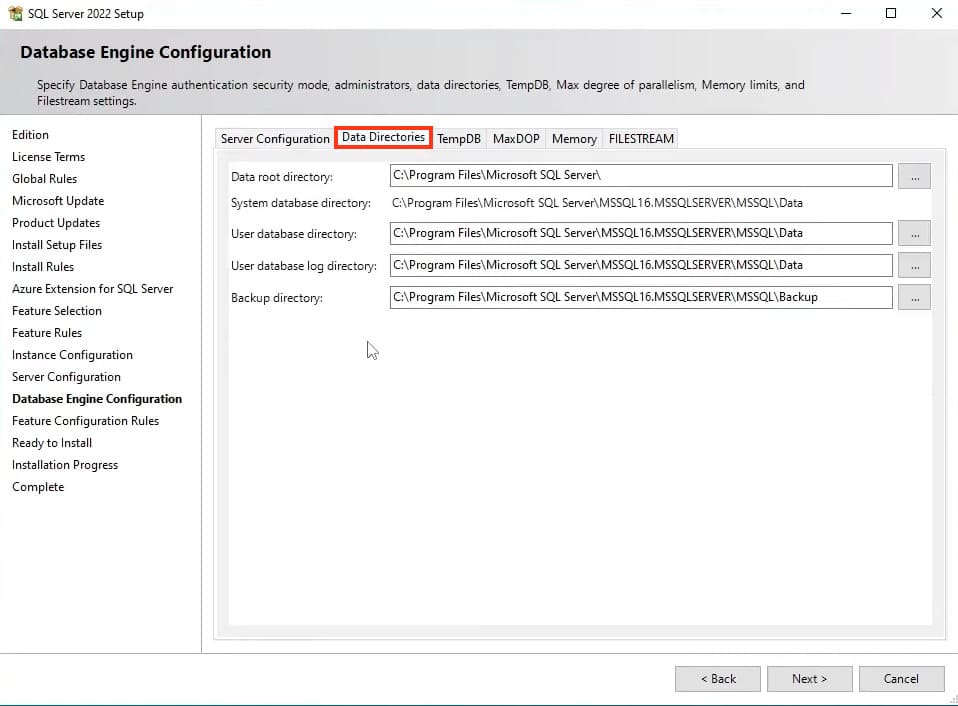The height and width of the screenshot is (706, 958).
Task: Open the TempDB tab
Action: click(x=459, y=139)
